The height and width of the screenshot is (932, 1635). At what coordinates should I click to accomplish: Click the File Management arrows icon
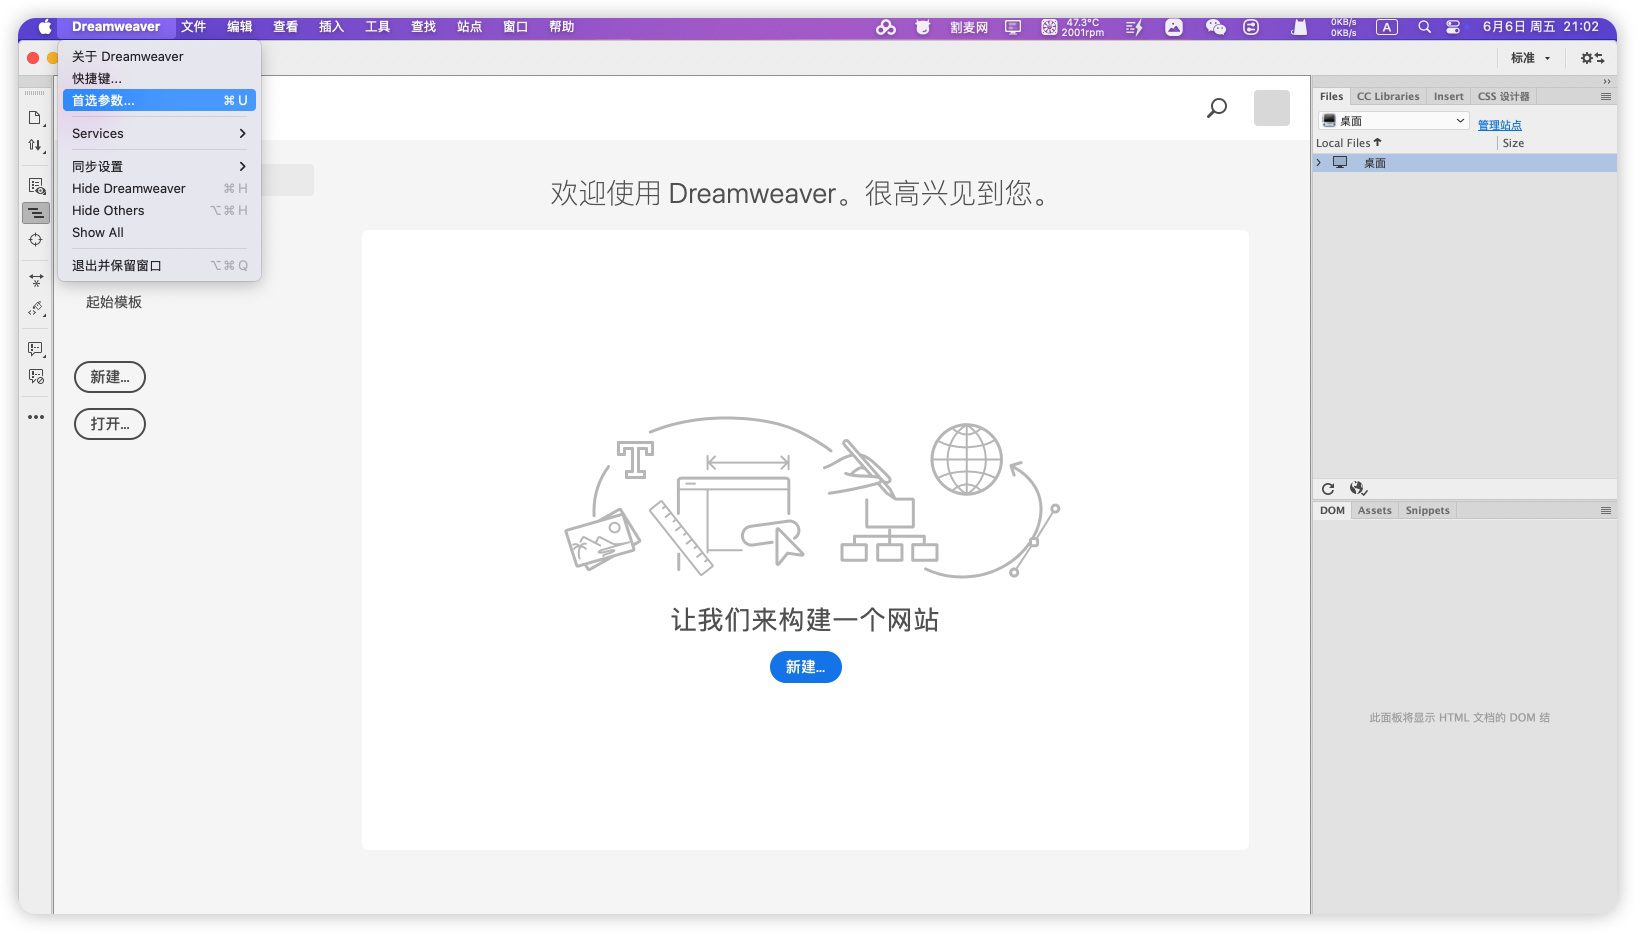[x=35, y=145]
